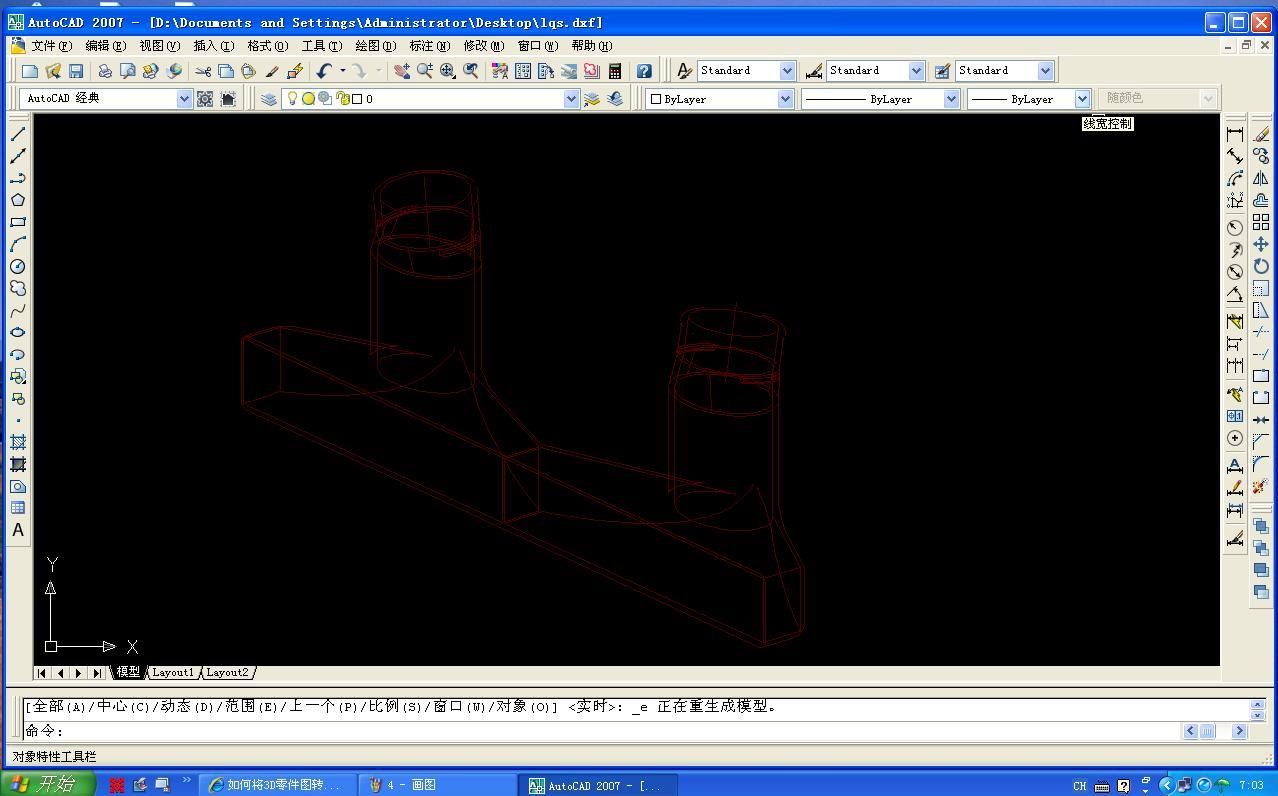Select the Hatch tool
This screenshot has width=1278, height=796.
click(x=18, y=442)
